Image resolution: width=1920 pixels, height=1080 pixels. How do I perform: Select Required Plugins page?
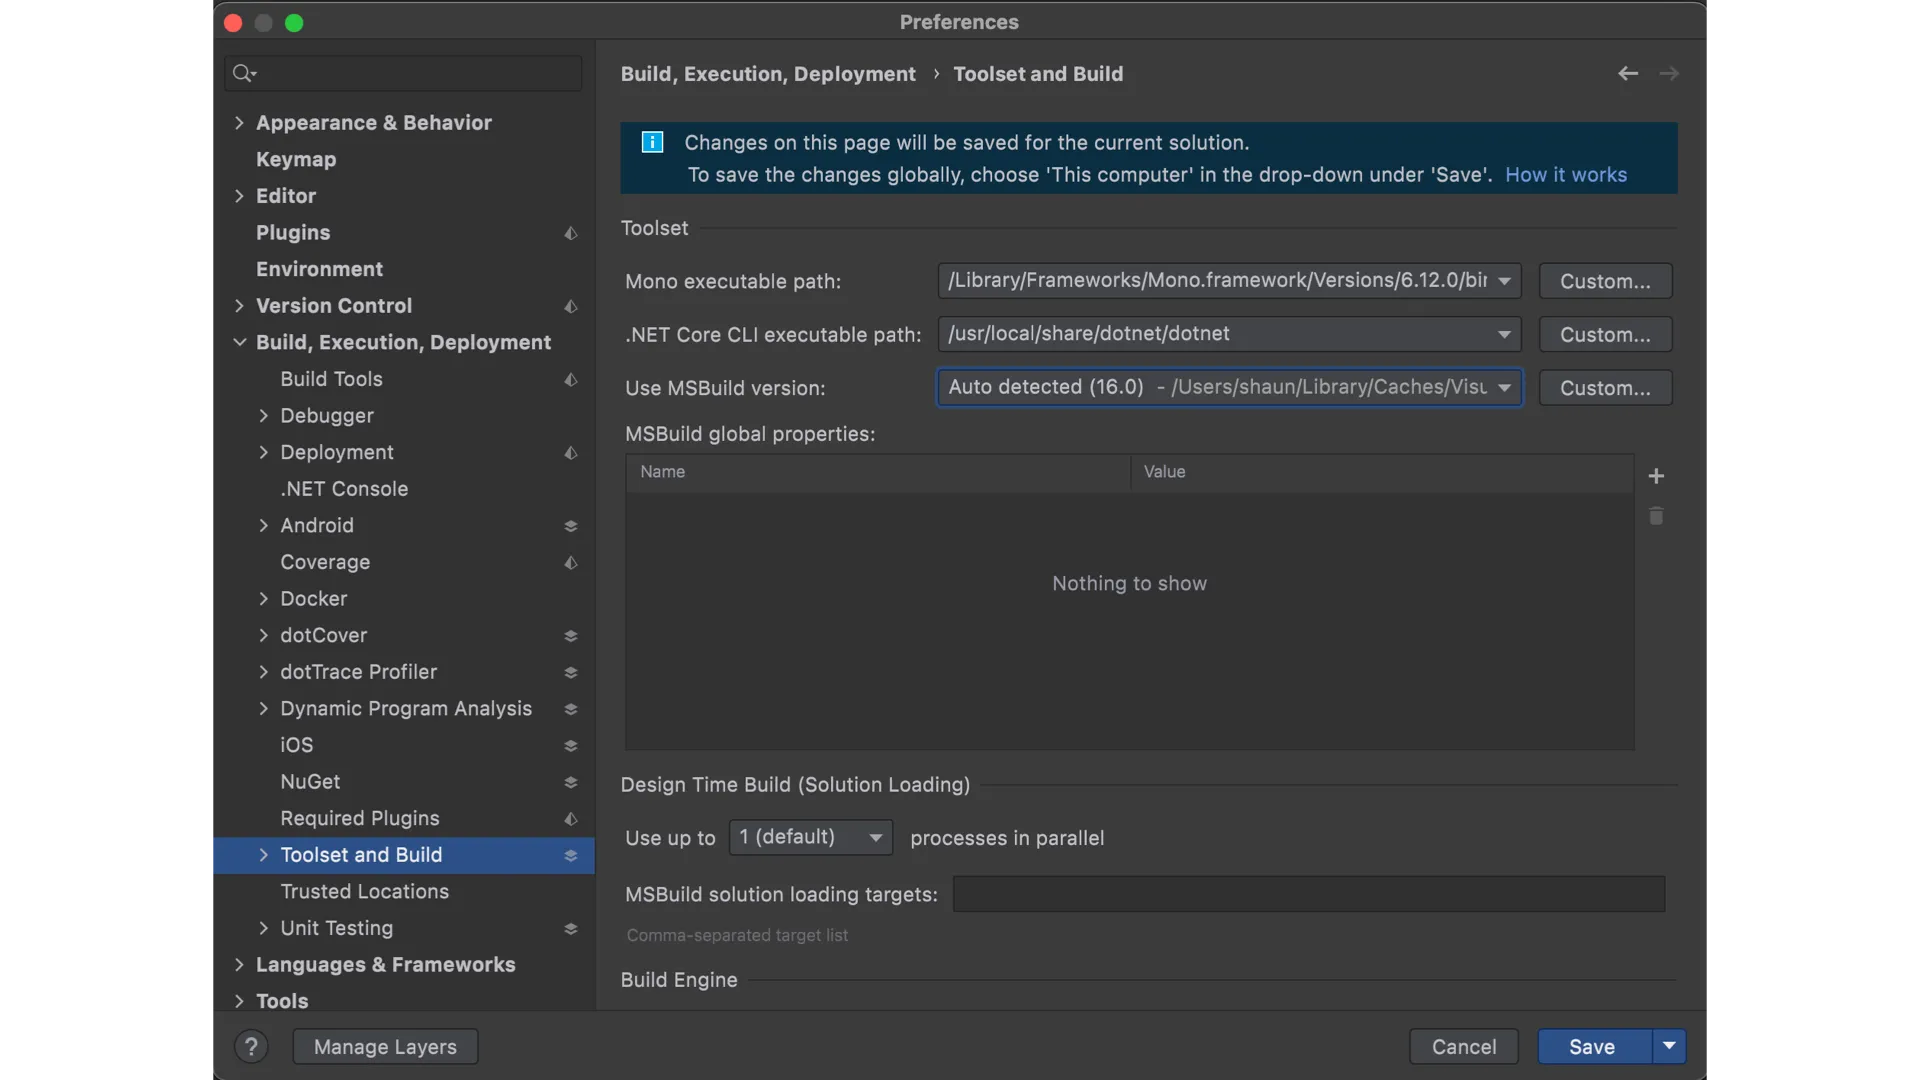[x=360, y=819]
